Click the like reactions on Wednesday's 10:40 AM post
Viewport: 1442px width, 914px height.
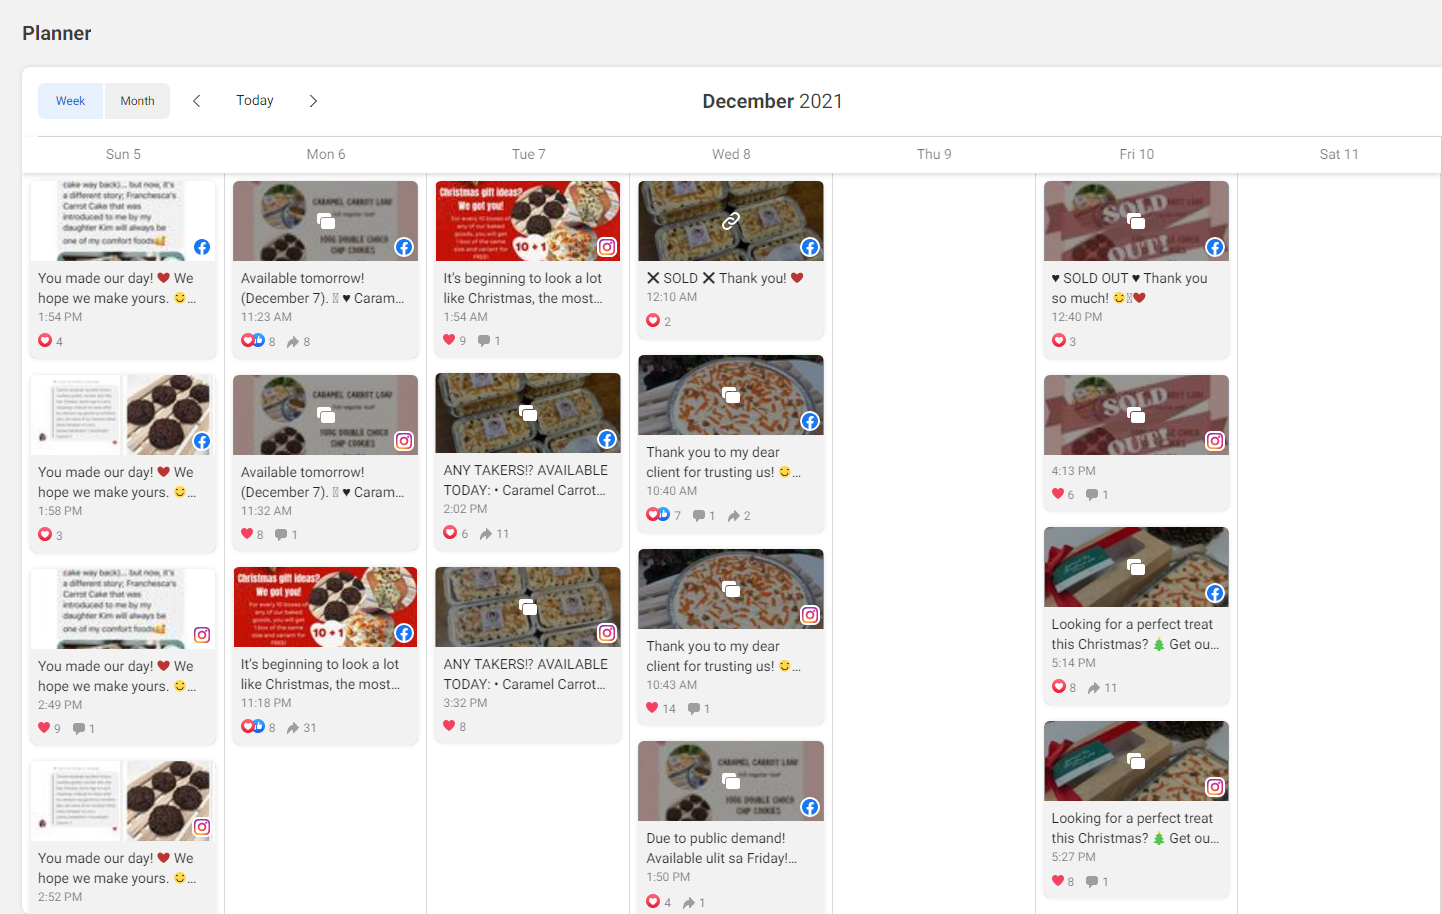click(658, 515)
